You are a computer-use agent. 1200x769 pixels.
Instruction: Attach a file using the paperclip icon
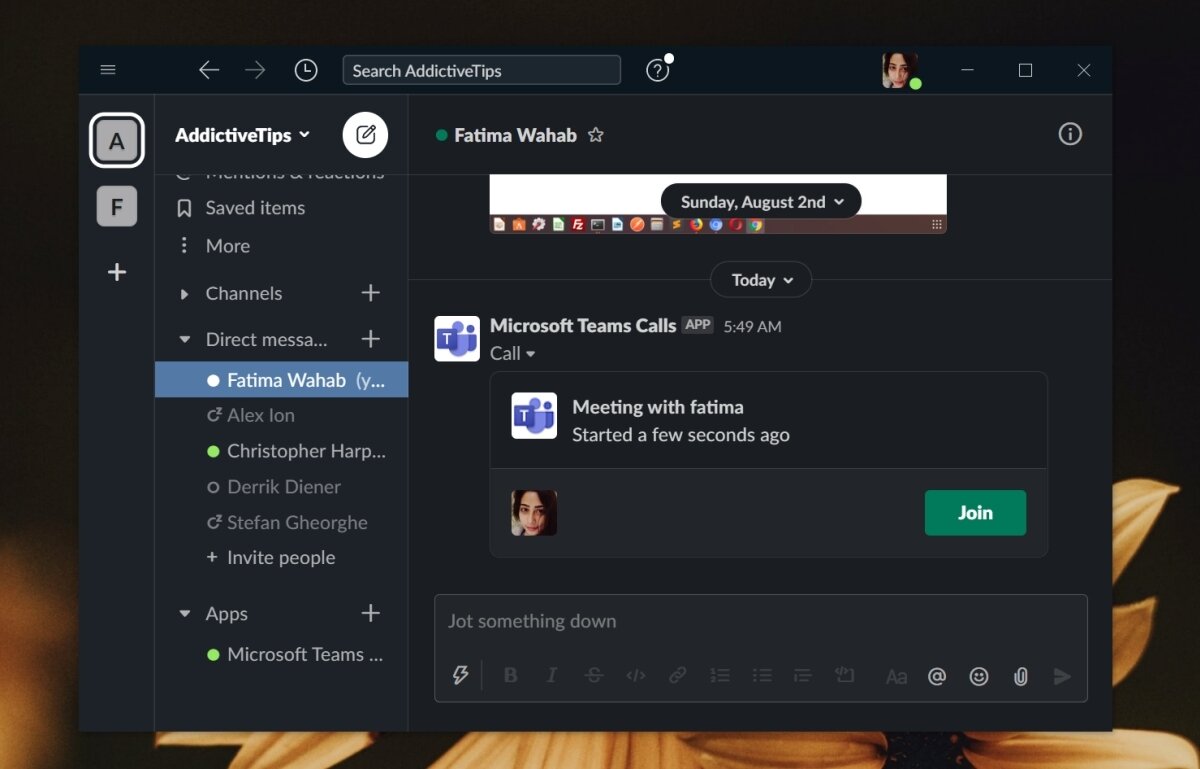[x=1020, y=676]
